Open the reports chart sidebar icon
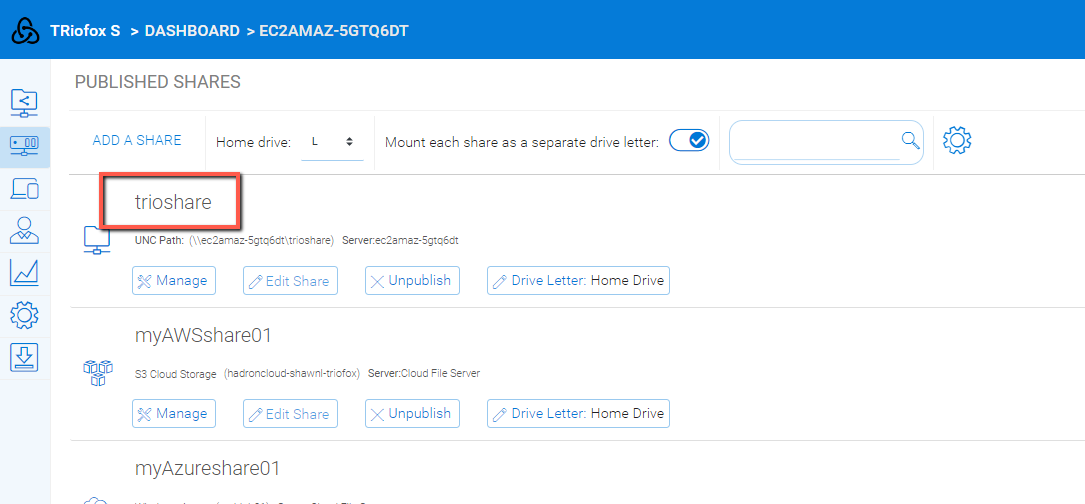Image resolution: width=1085 pixels, height=504 pixels. pyautogui.click(x=25, y=273)
